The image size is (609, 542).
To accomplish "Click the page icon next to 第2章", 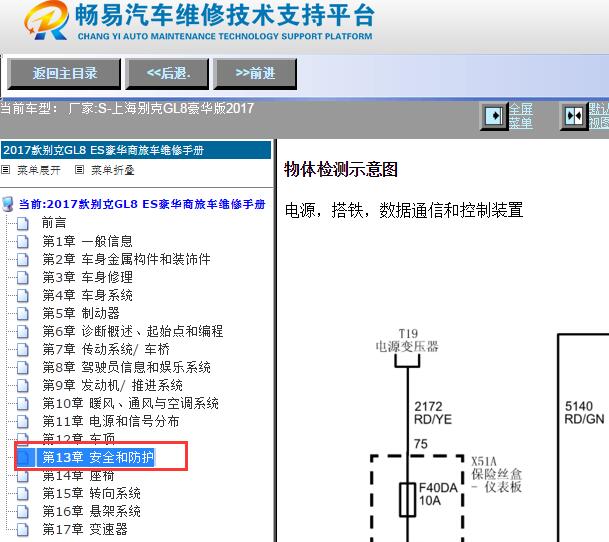I will (23, 260).
